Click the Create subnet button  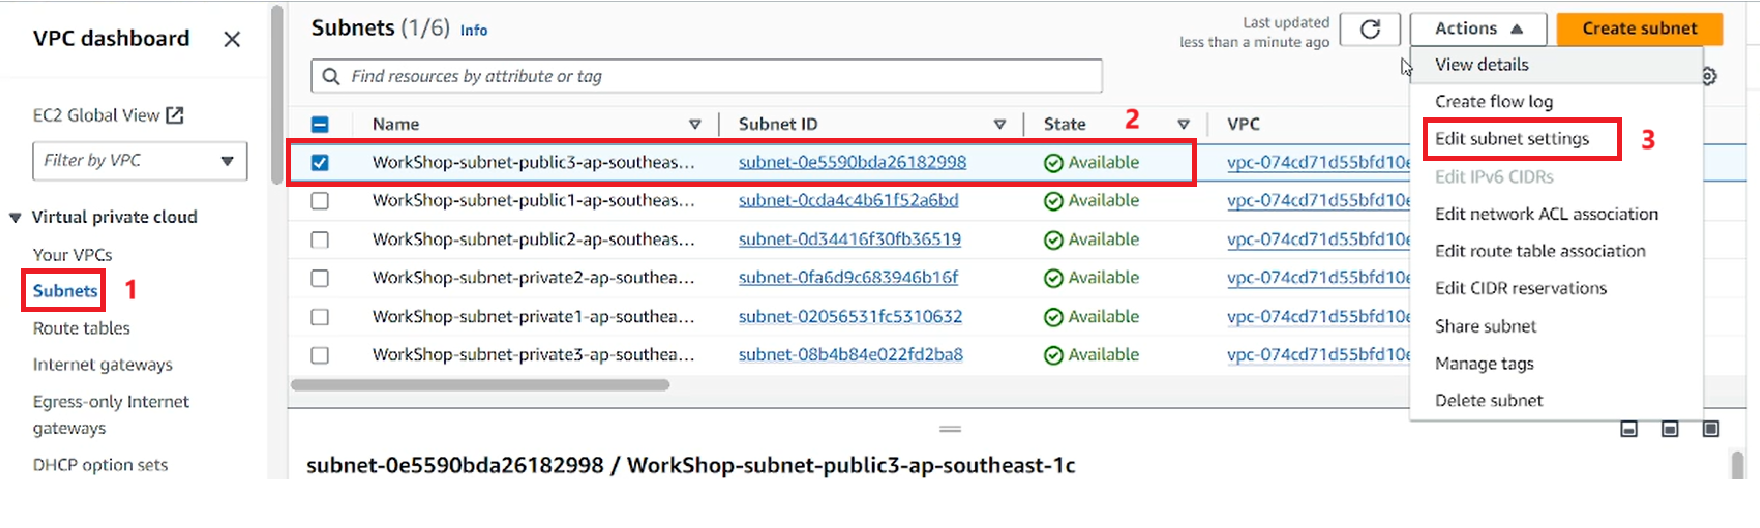[1640, 29]
